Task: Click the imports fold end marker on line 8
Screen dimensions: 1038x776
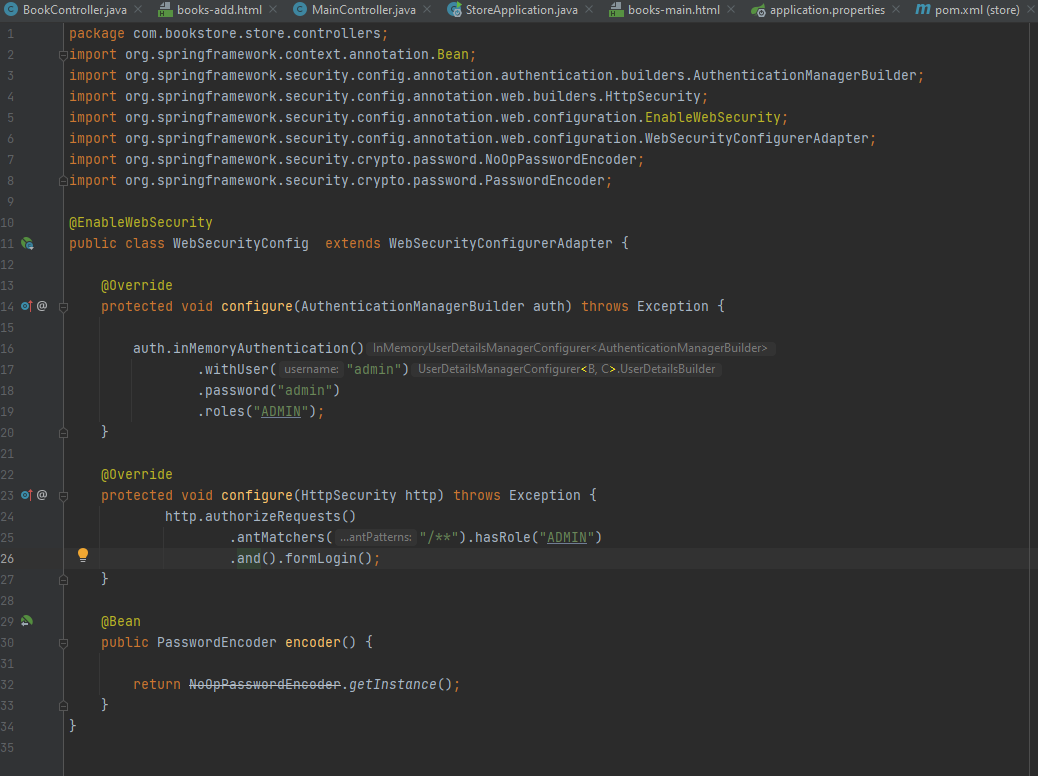Action: [64, 181]
